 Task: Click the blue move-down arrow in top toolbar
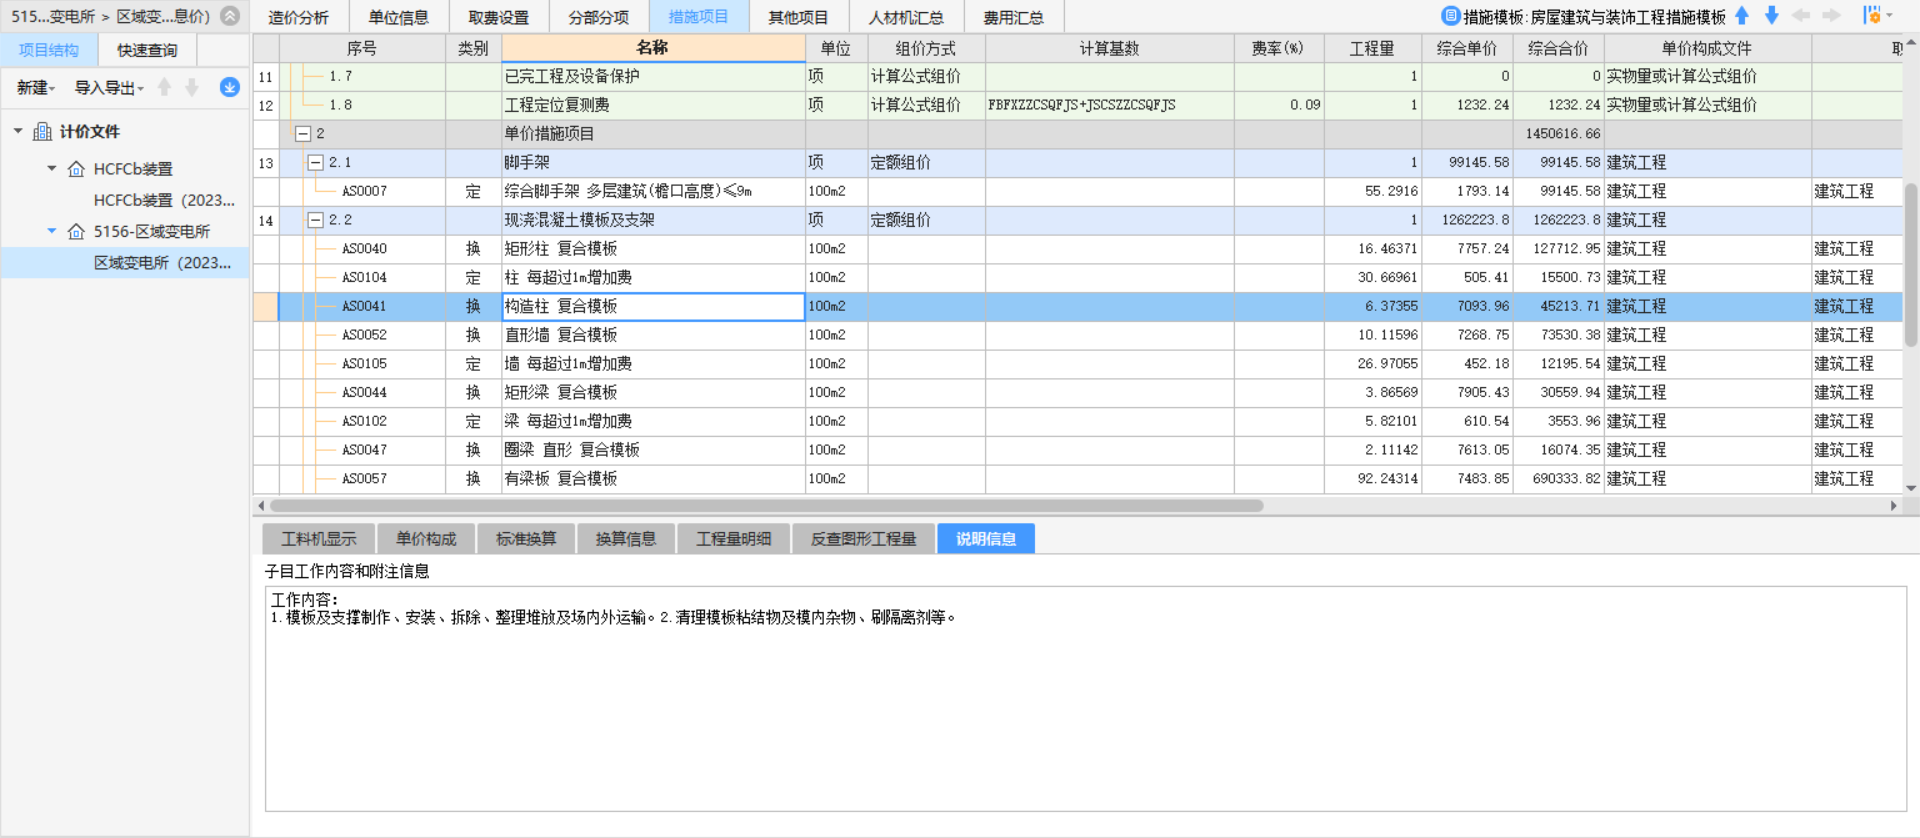pos(1772,16)
